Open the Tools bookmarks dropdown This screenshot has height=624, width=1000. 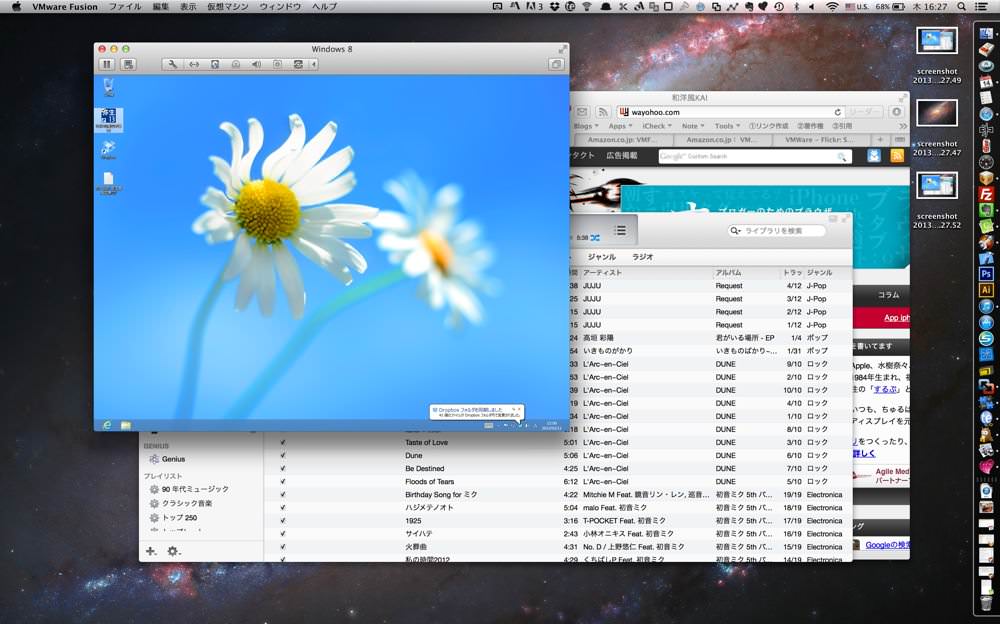pos(728,126)
